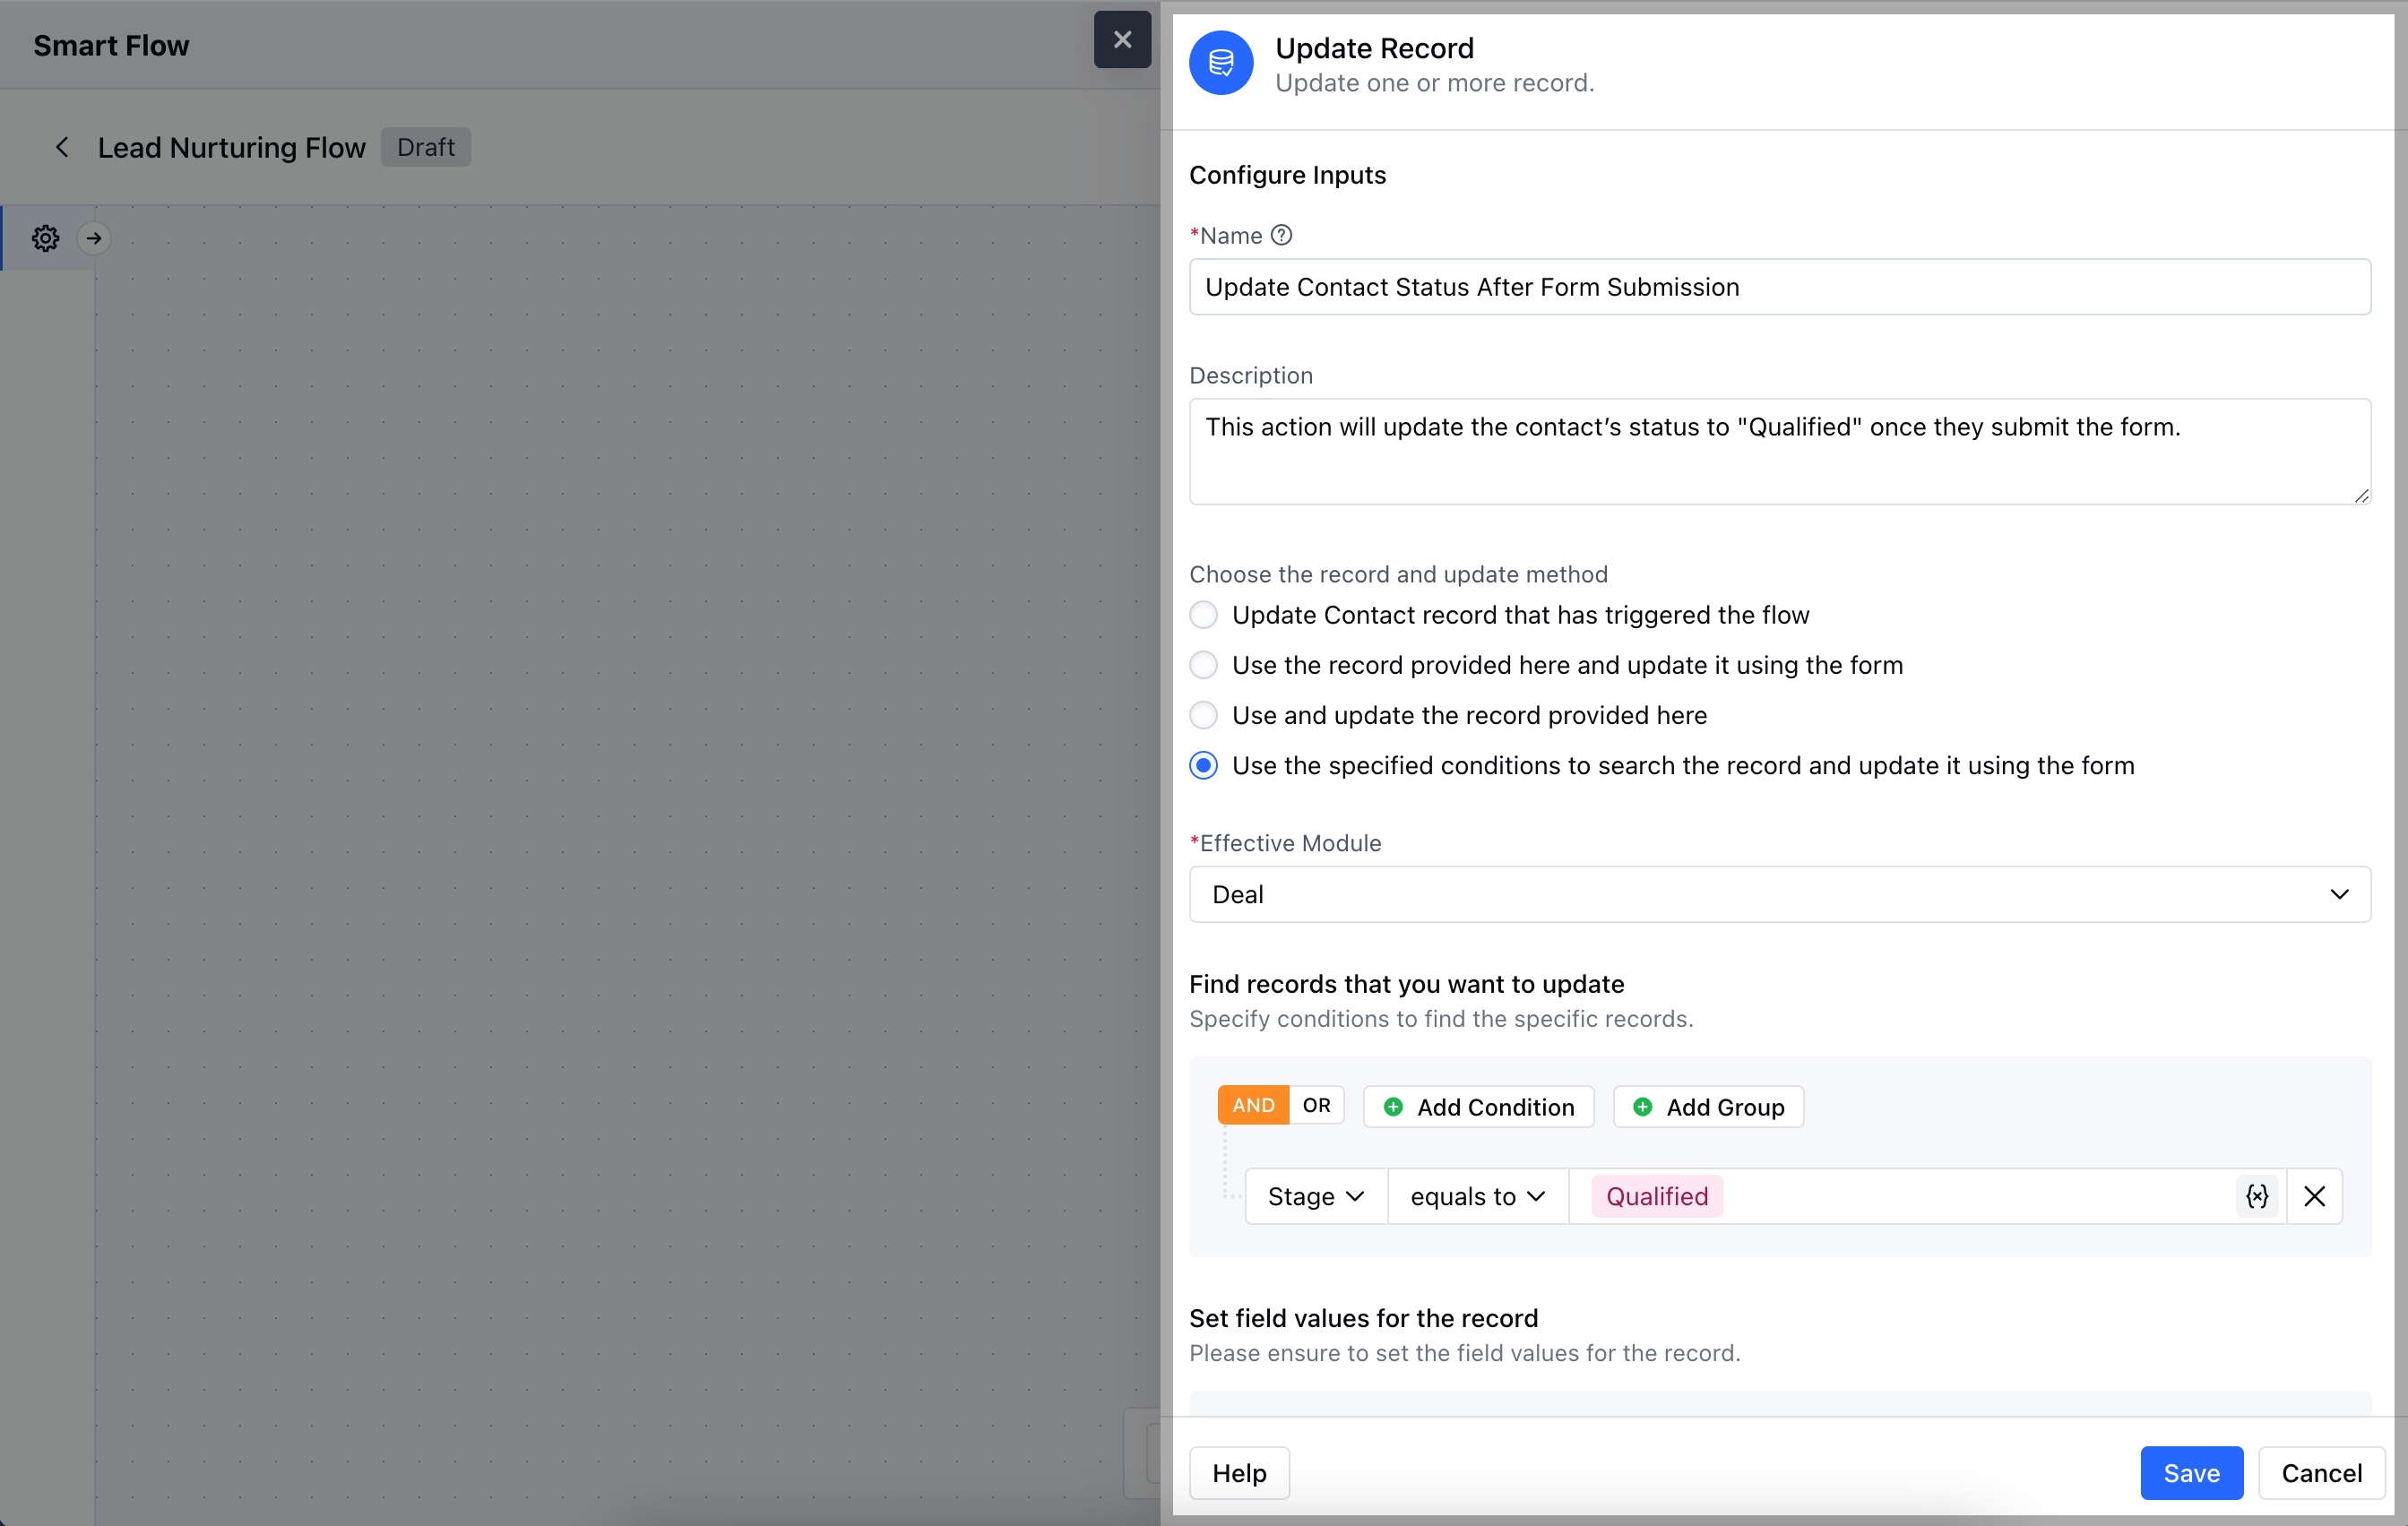Open the Effective Module Deal dropdown
Image resolution: width=2408 pixels, height=1526 pixels.
click(x=1779, y=894)
